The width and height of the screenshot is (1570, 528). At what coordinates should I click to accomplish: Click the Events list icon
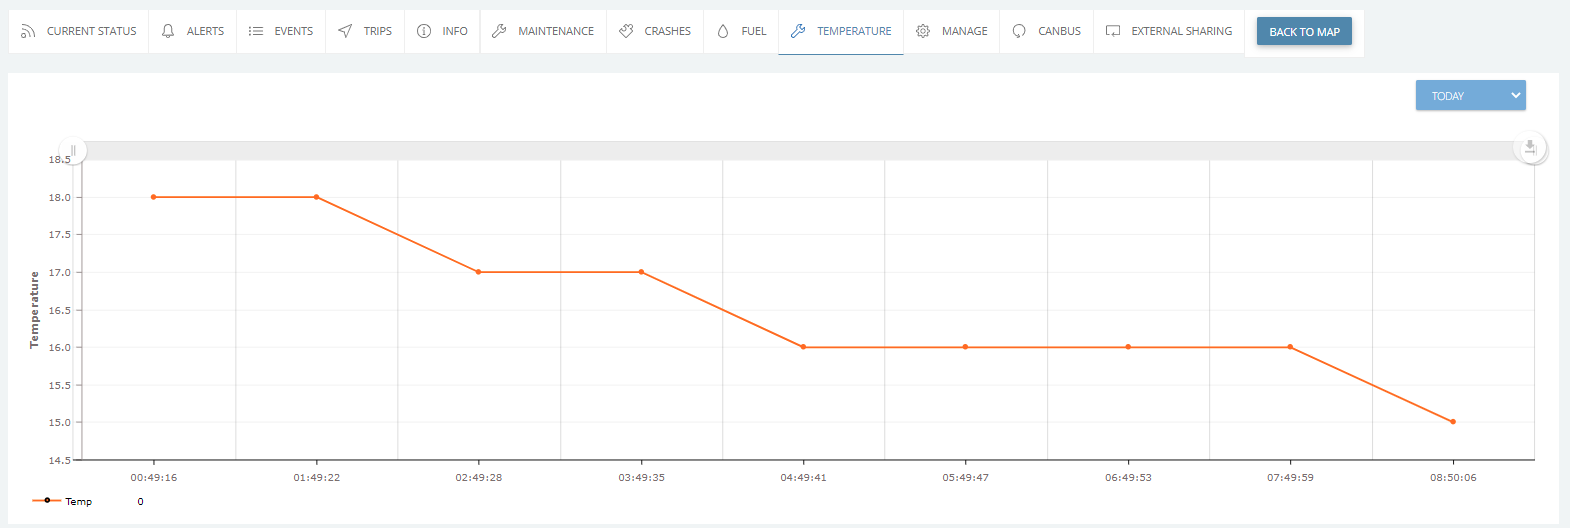tap(256, 31)
